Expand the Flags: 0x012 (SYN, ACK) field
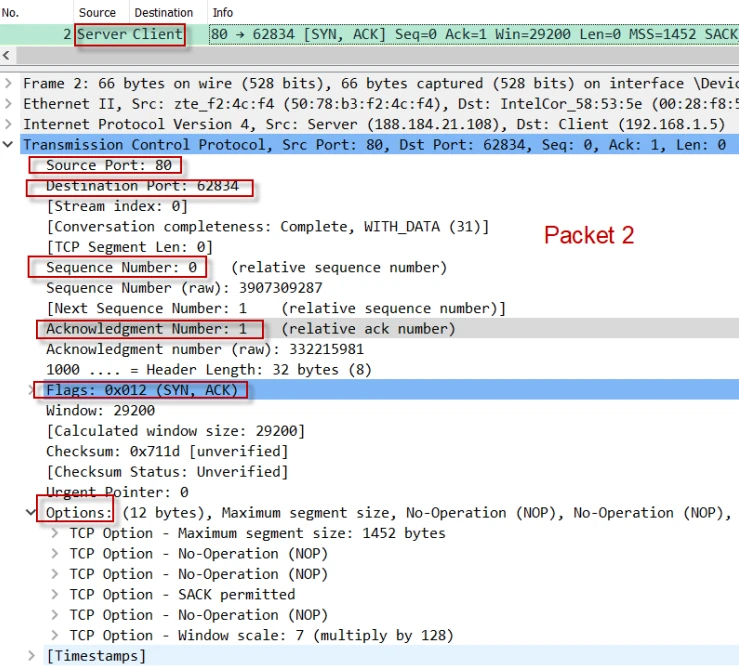The image size is (739, 666). click(32, 390)
